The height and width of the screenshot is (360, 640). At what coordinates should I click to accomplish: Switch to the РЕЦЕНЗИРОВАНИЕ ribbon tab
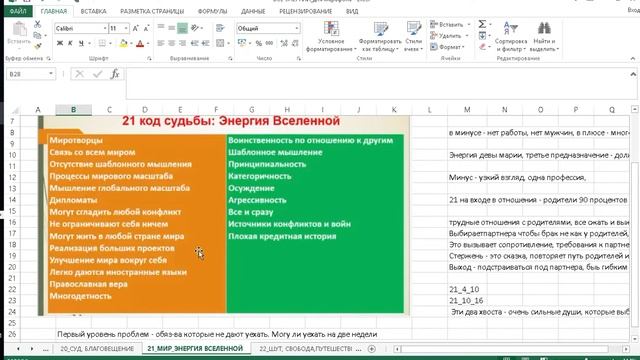click(x=305, y=11)
